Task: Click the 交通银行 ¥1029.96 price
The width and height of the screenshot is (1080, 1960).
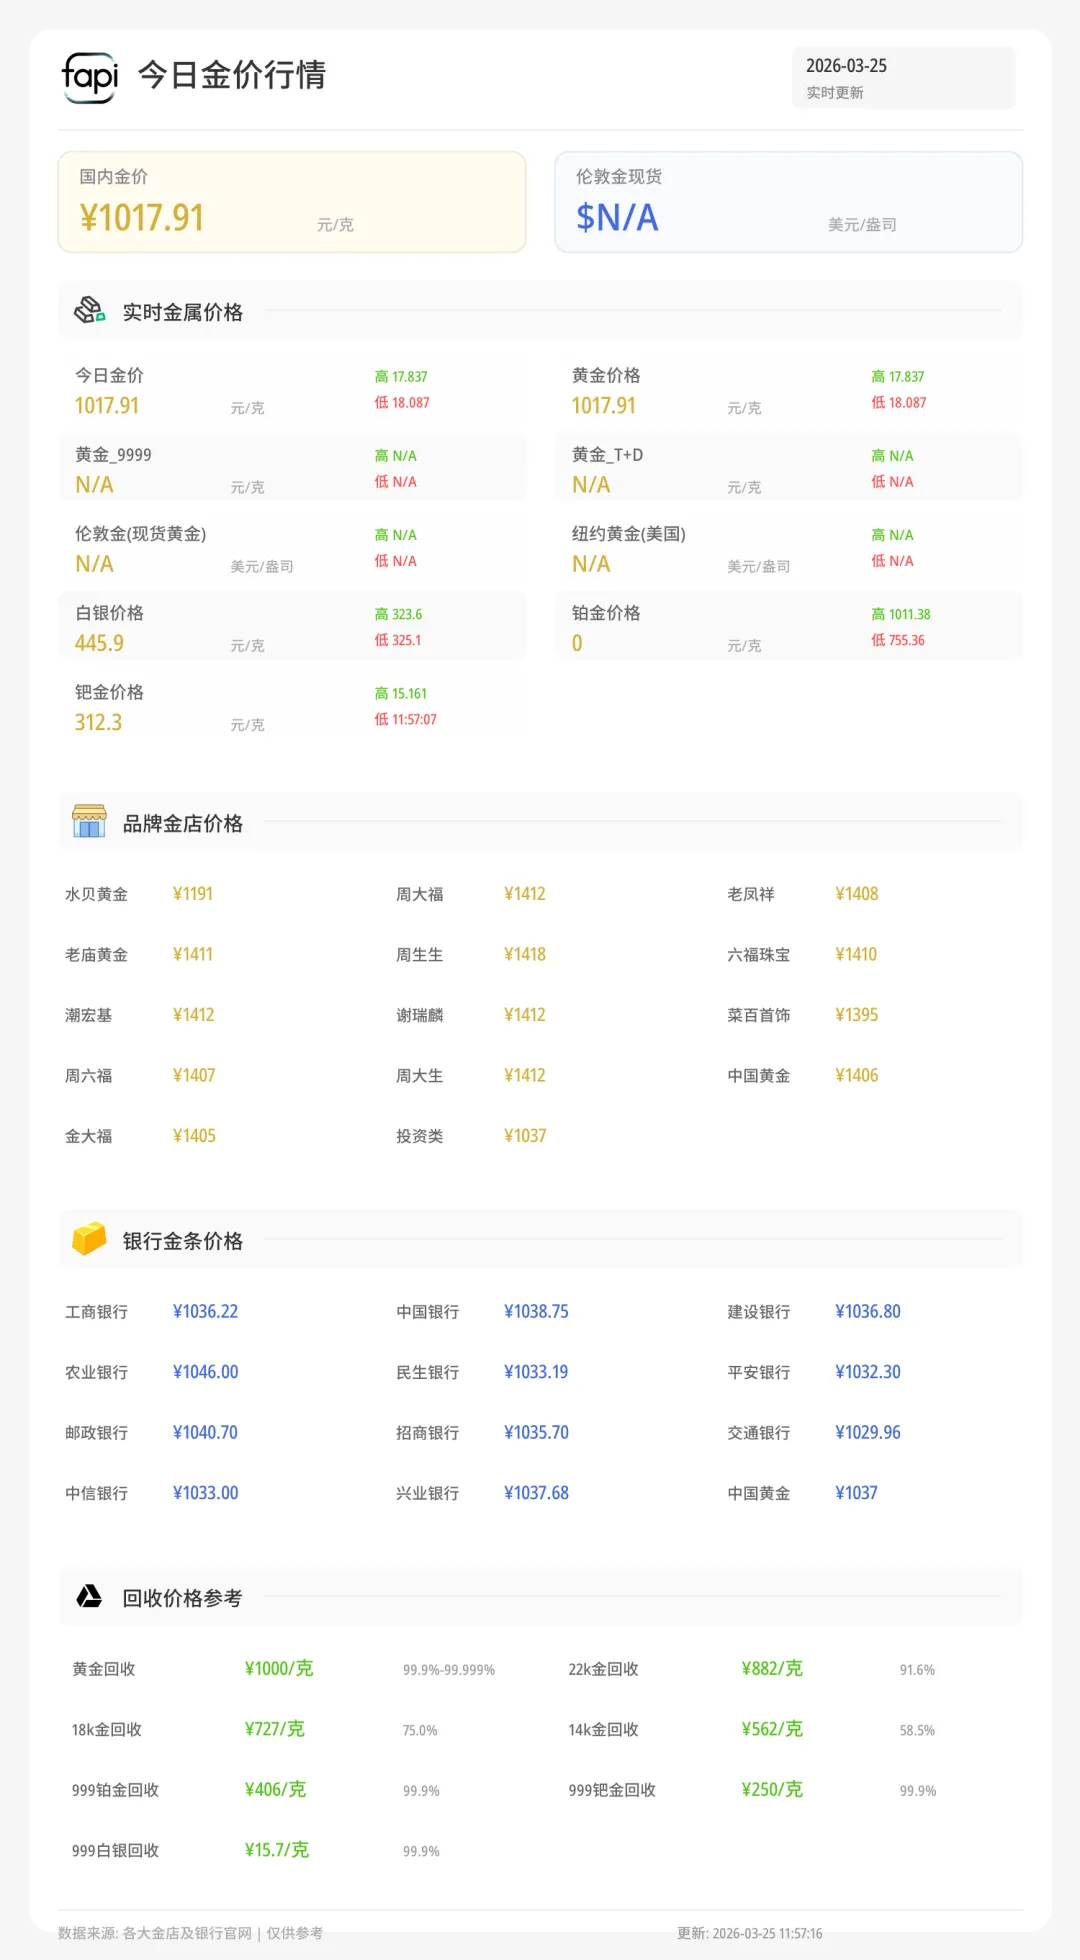Action: [x=868, y=1433]
